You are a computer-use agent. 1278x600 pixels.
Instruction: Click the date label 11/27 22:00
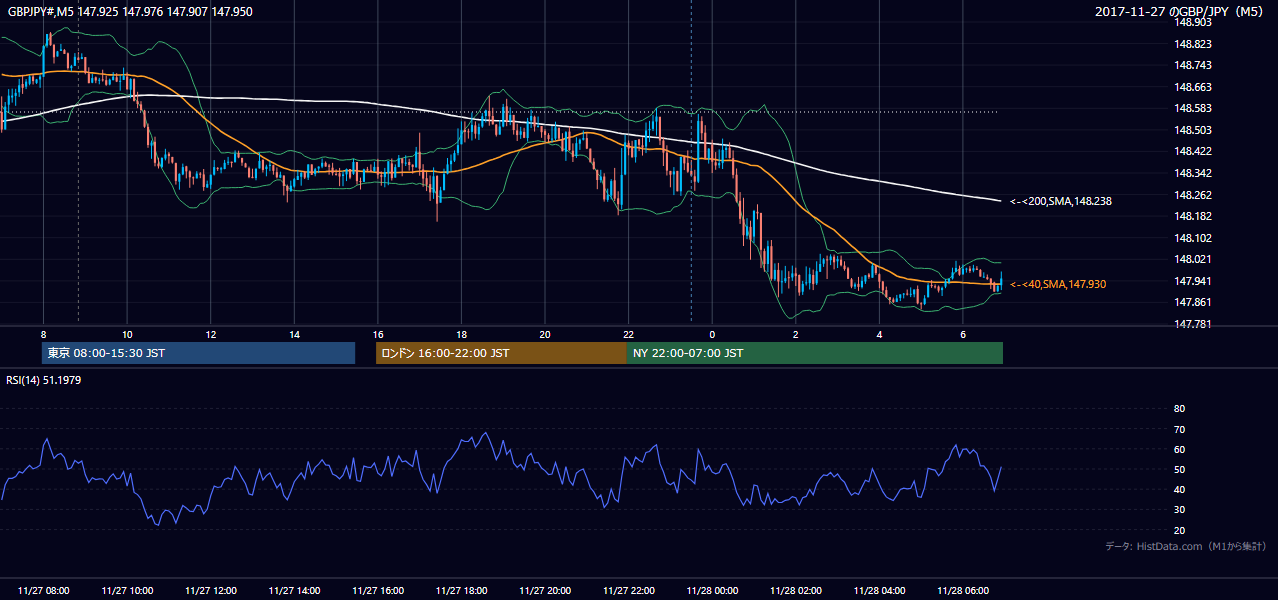coord(628,591)
